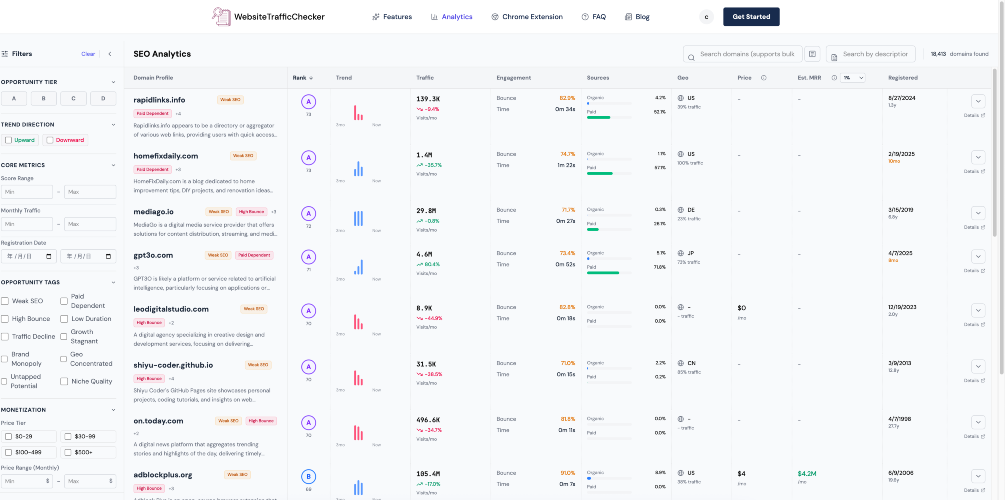Click the rank A badge for rapidlinks.info
The image size is (1005, 500).
click(x=308, y=100)
